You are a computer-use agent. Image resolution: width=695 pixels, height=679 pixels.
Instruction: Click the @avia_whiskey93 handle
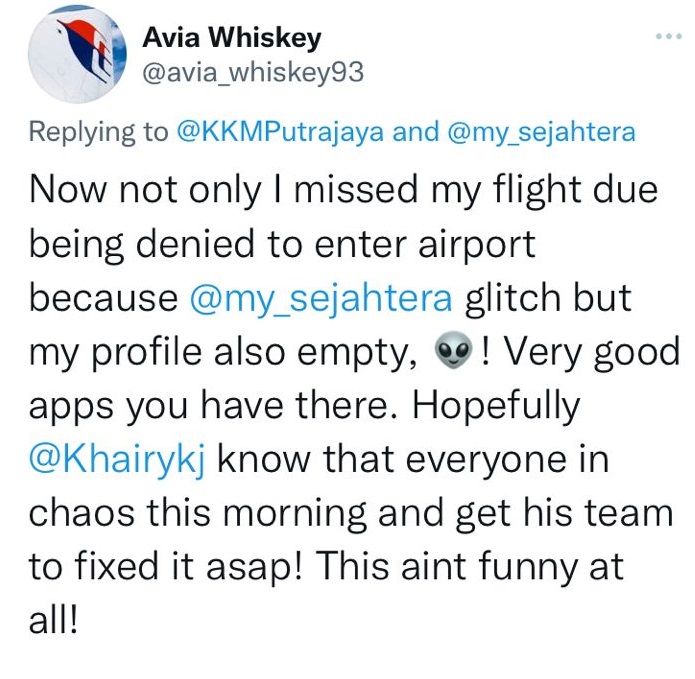coord(255,73)
